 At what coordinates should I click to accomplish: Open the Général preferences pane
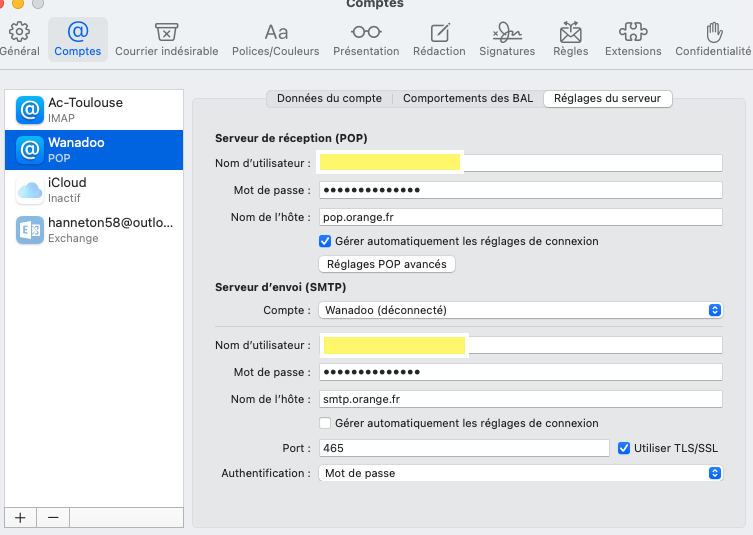coord(19,39)
